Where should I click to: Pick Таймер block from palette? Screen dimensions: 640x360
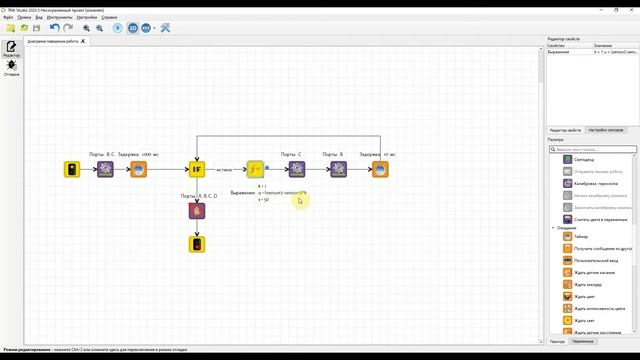[576, 237]
